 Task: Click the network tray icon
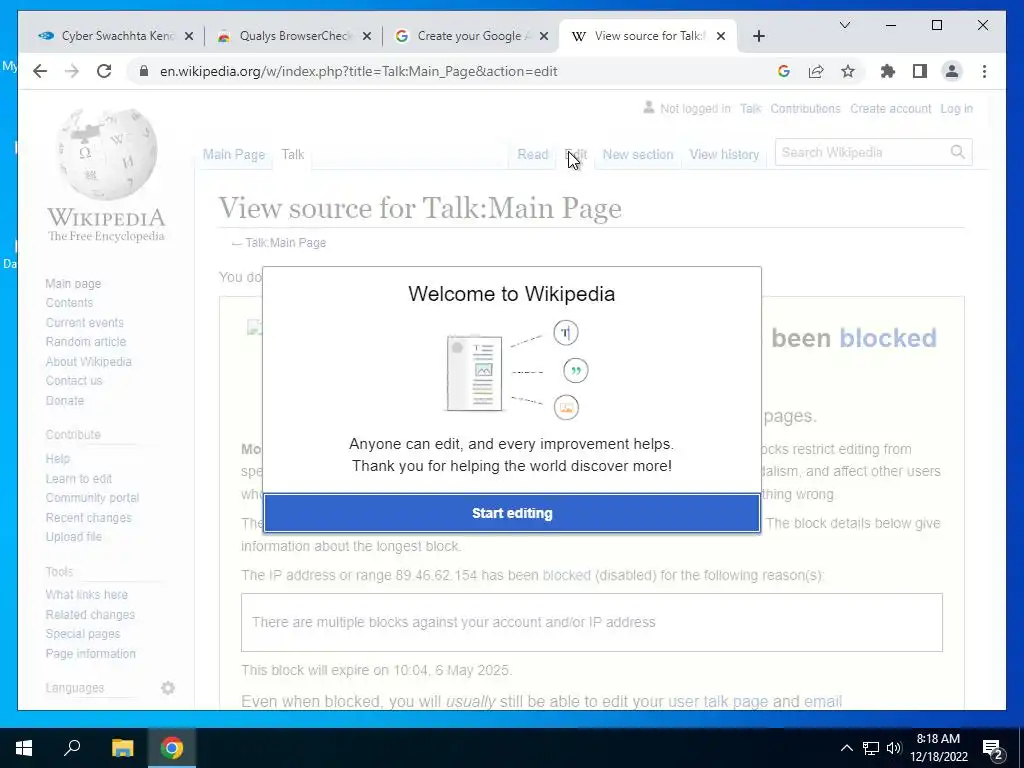(x=871, y=748)
